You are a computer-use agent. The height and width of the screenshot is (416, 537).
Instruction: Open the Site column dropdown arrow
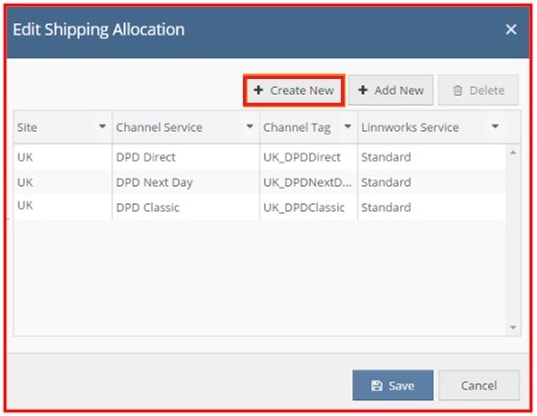click(102, 126)
